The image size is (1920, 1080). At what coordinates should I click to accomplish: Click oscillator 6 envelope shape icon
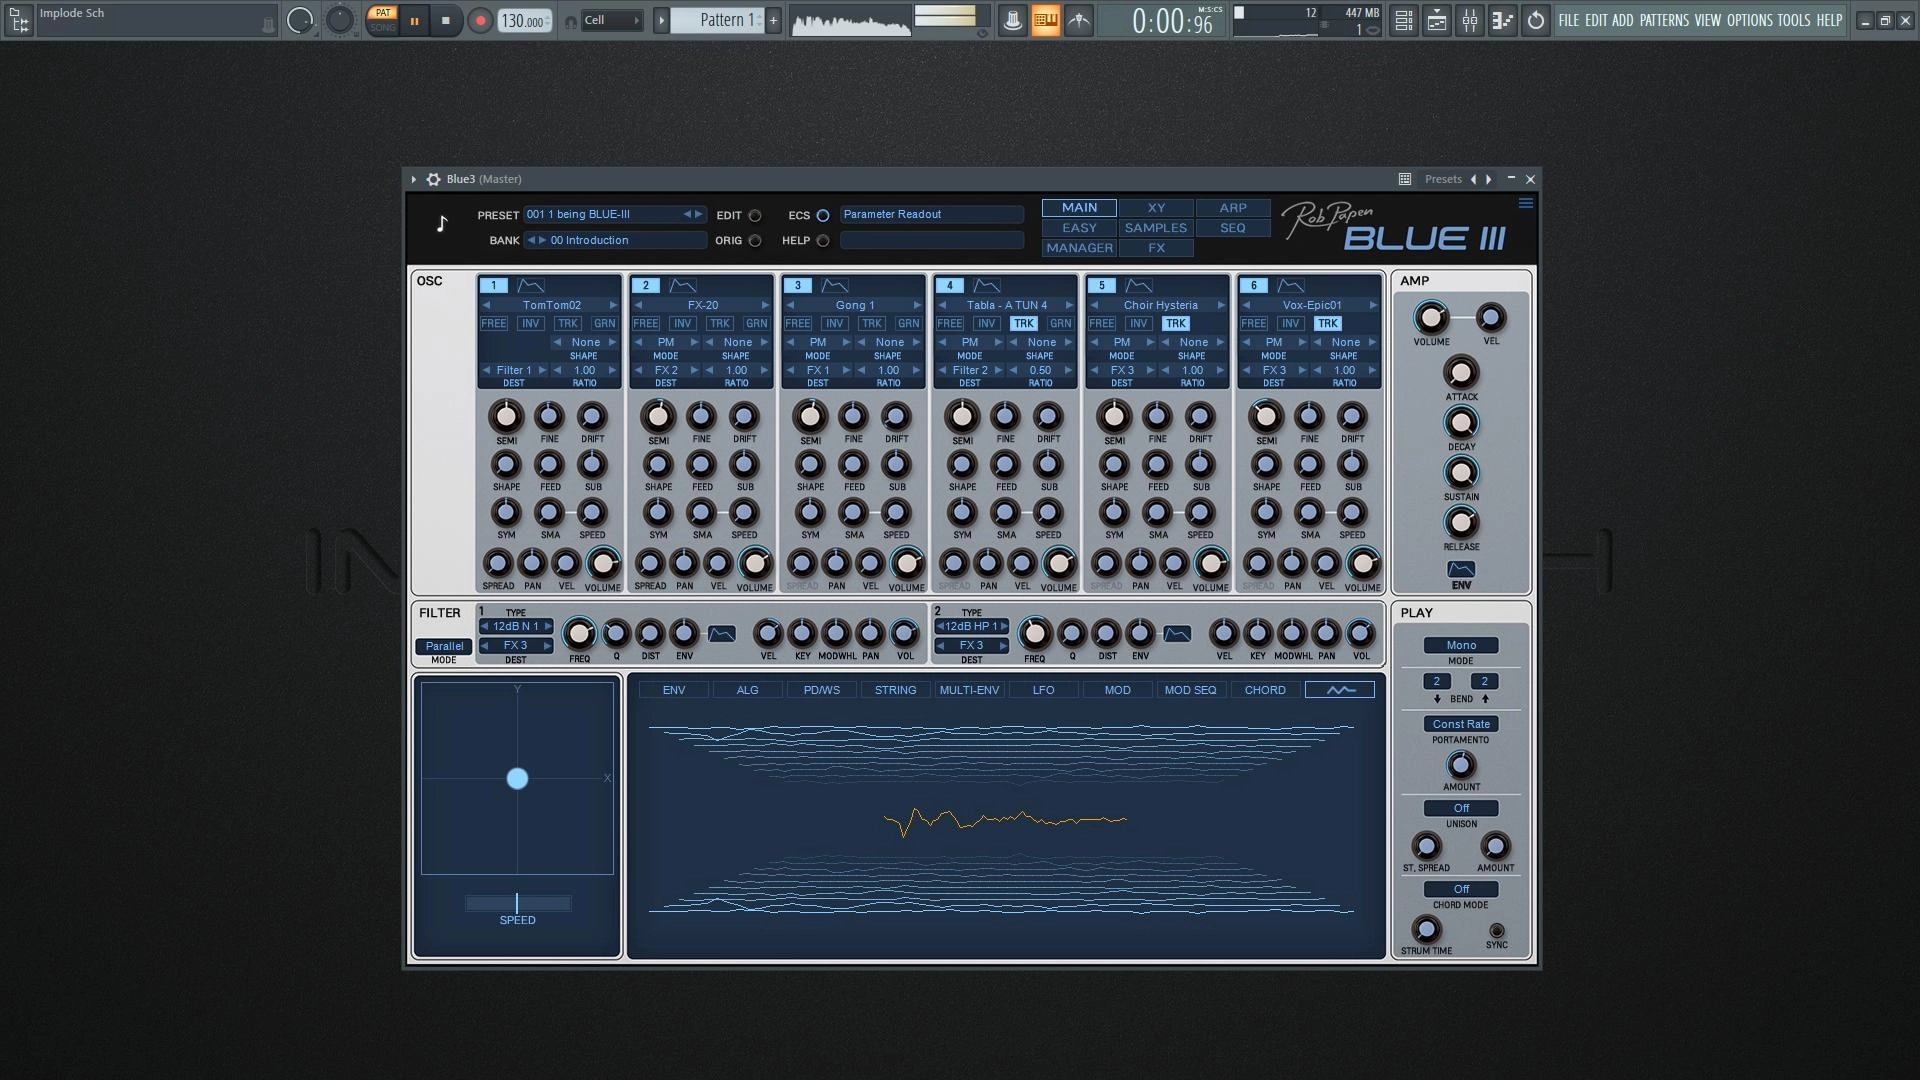coord(1291,285)
